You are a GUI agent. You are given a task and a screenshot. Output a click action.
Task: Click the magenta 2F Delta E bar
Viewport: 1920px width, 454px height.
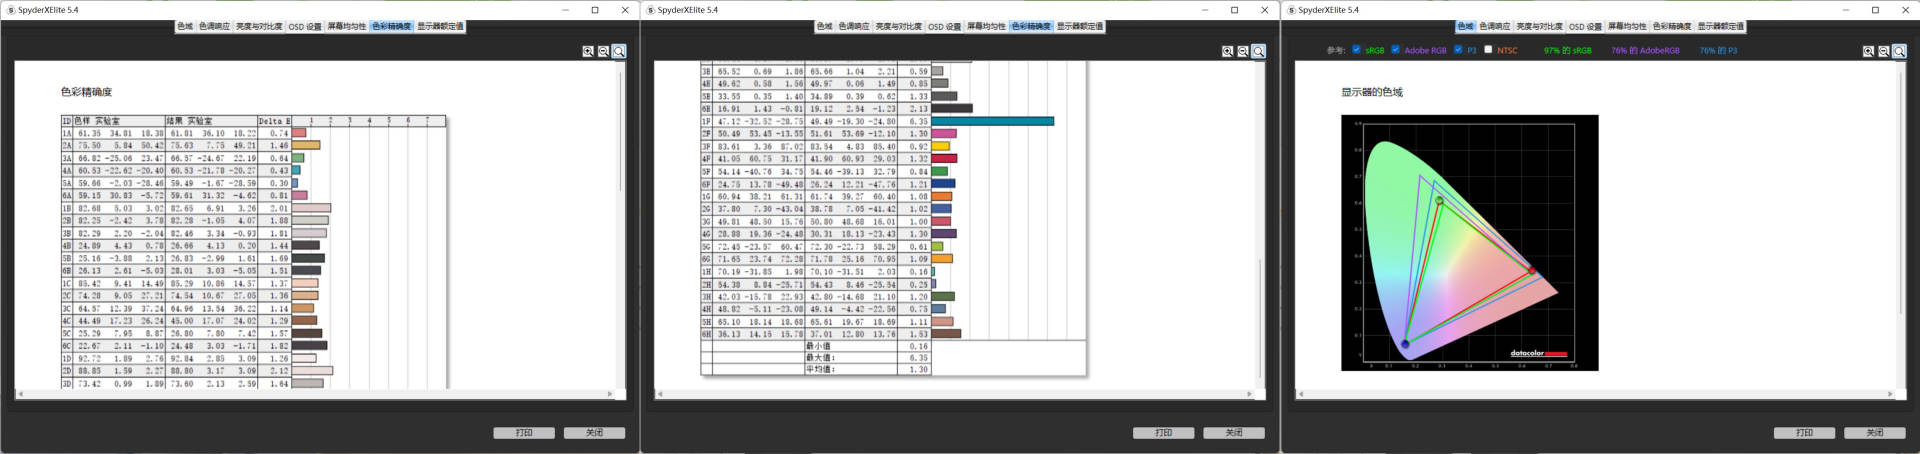click(944, 133)
